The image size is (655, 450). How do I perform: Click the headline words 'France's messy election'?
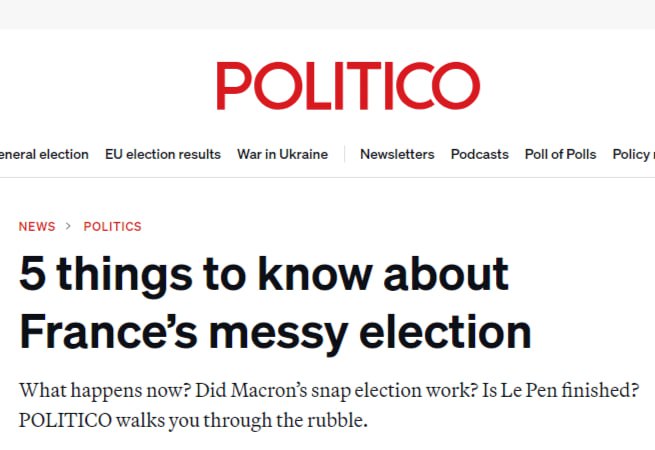[x=275, y=333]
